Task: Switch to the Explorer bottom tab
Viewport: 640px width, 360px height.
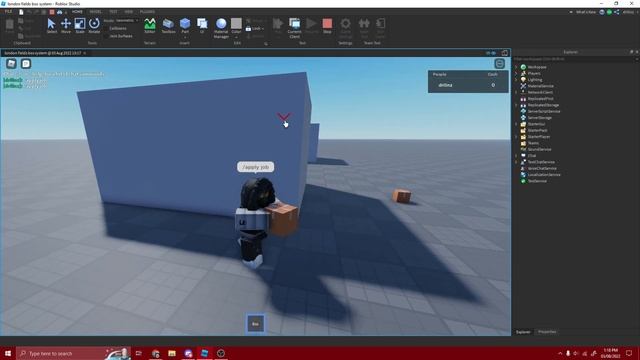Action: click(523, 332)
